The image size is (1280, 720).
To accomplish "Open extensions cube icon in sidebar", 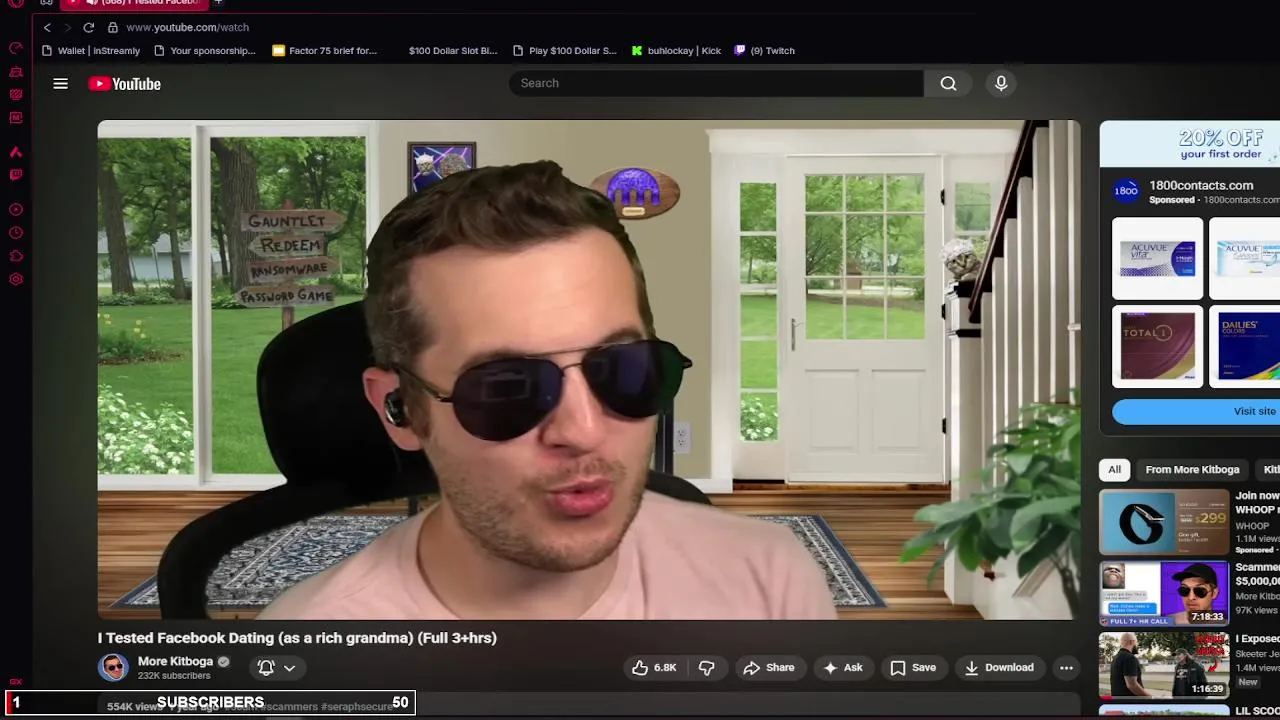I will click(x=16, y=256).
